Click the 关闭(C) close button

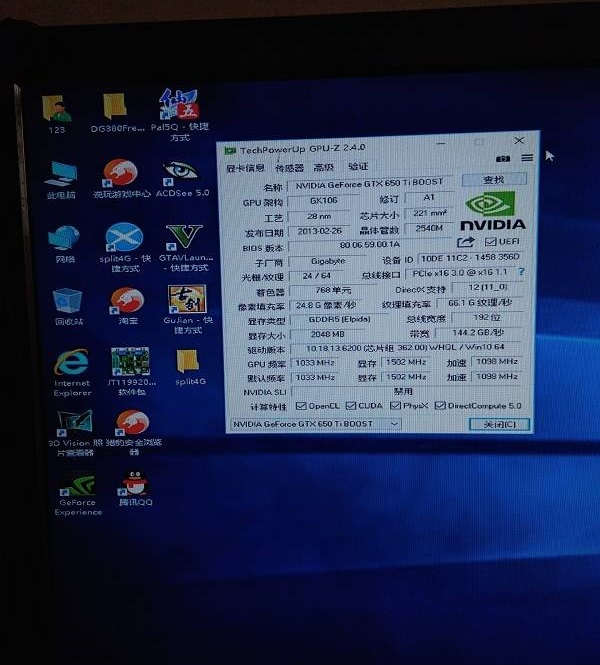coord(500,424)
